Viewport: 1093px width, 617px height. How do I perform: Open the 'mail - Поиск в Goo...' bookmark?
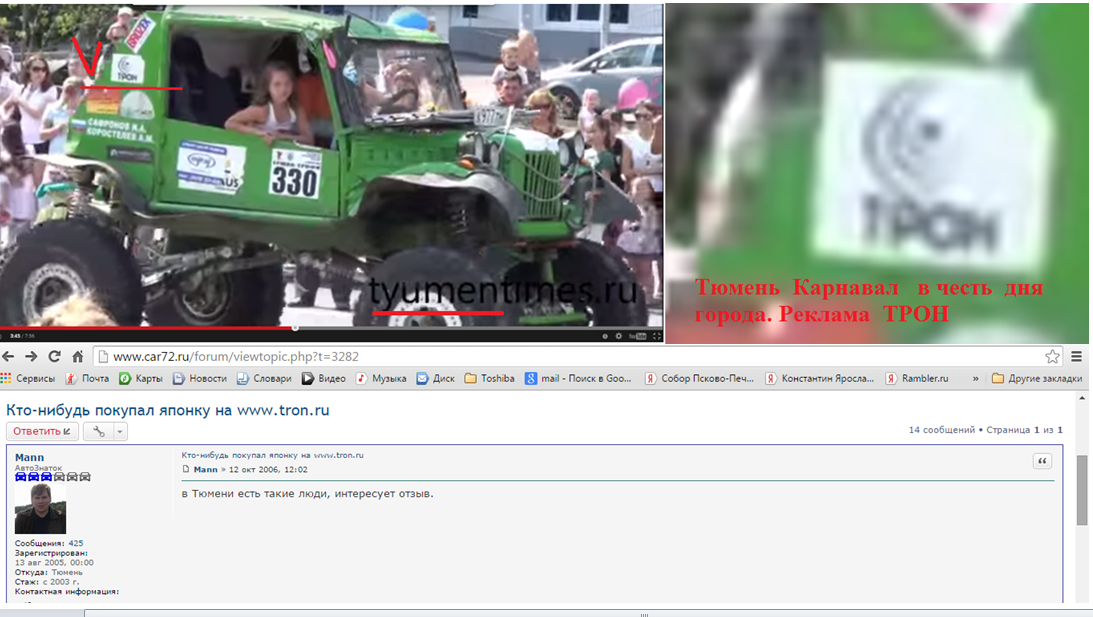[579, 379]
